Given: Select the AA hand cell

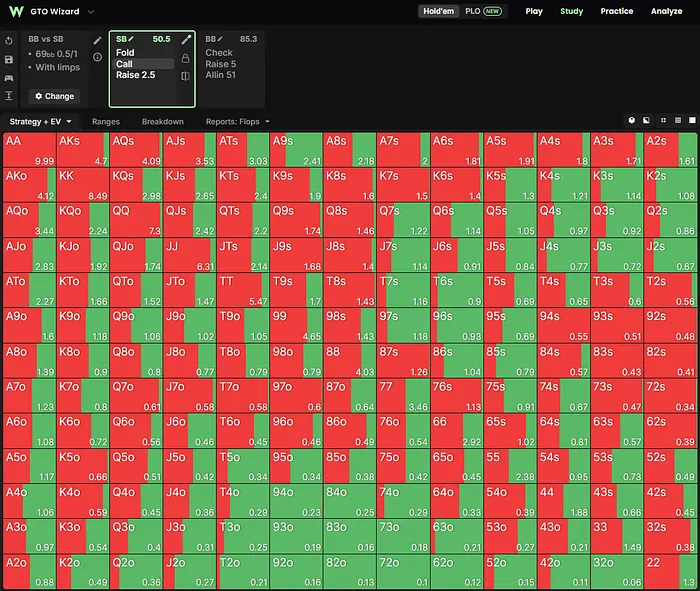Looking at the screenshot, I should tap(29, 150).
